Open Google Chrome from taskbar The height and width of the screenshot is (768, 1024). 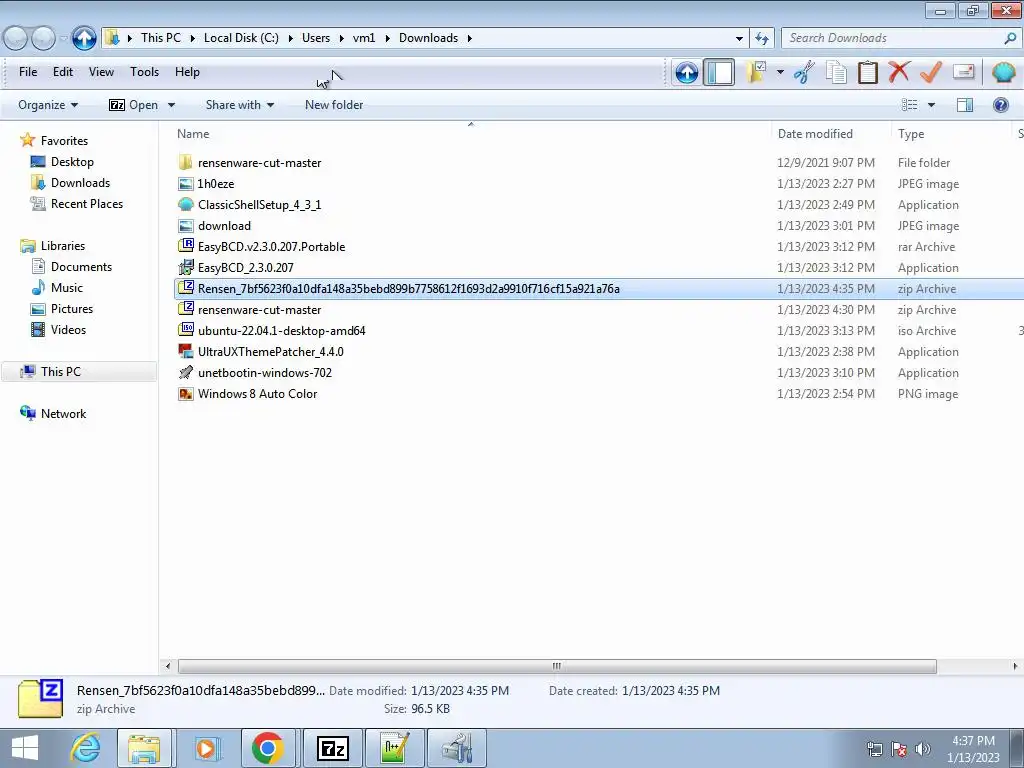click(x=268, y=748)
